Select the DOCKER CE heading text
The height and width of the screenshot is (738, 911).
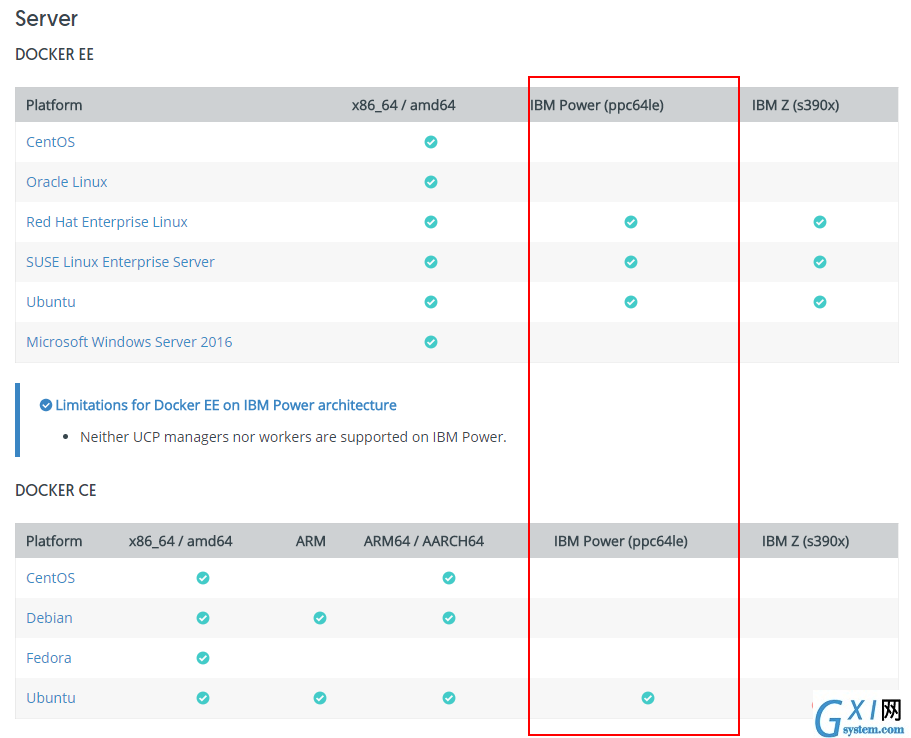(x=55, y=490)
